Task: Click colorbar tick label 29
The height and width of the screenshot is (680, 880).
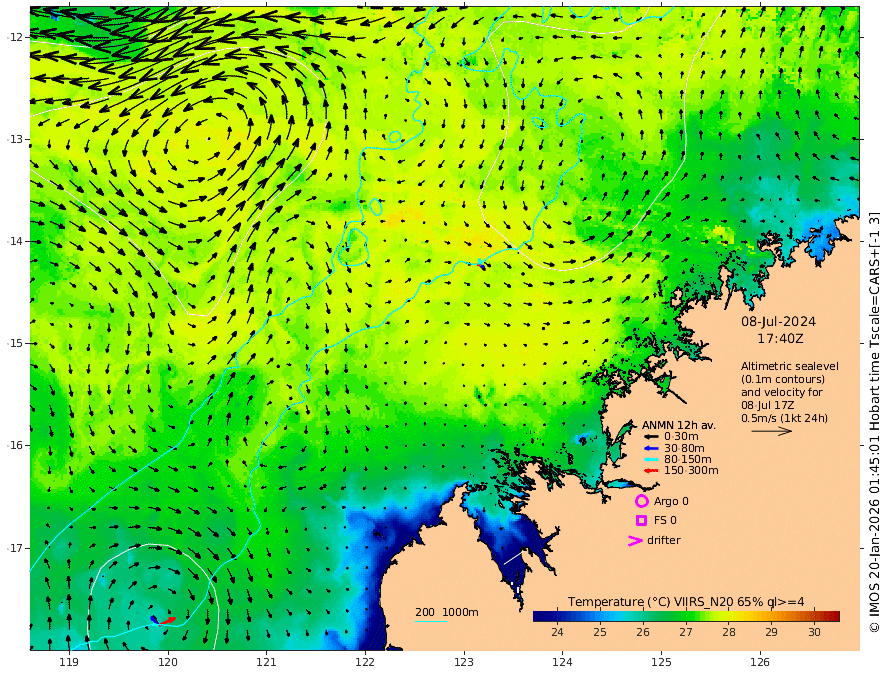Action: click(772, 632)
